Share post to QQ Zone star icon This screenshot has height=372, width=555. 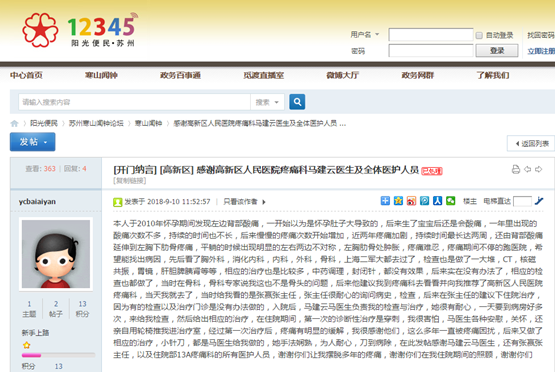pyautogui.click(x=398, y=201)
